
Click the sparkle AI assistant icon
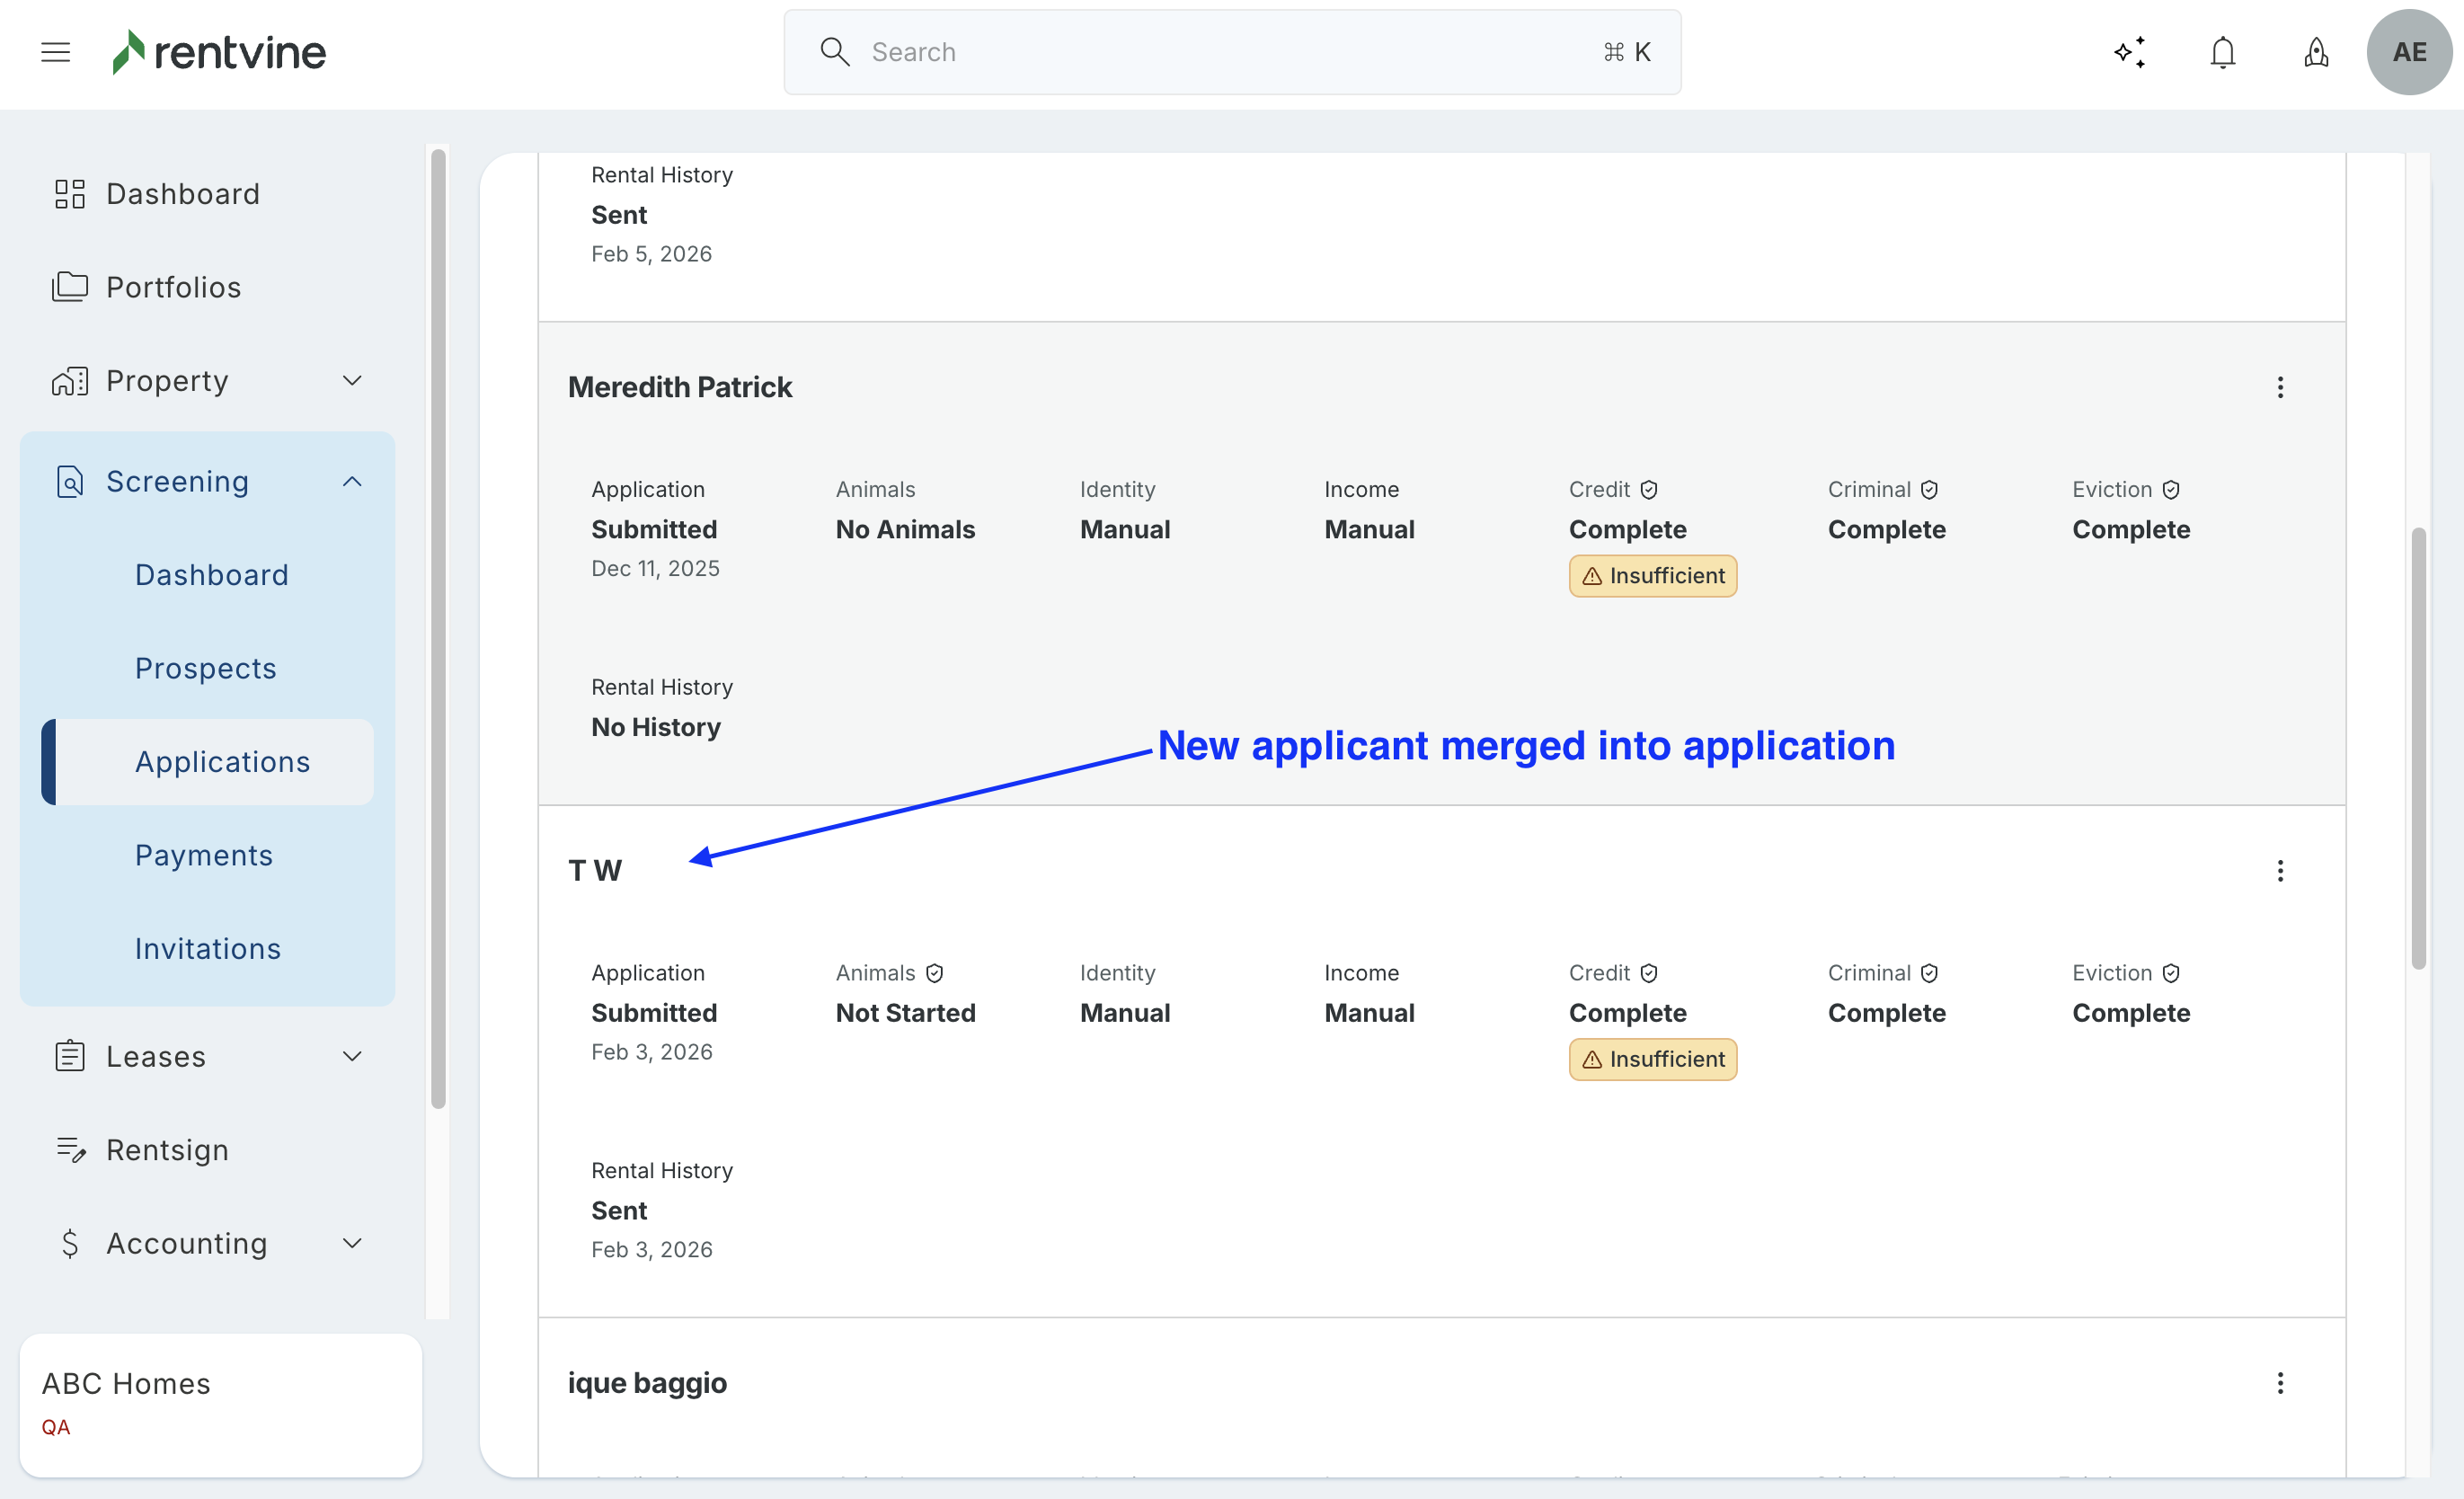(2130, 52)
